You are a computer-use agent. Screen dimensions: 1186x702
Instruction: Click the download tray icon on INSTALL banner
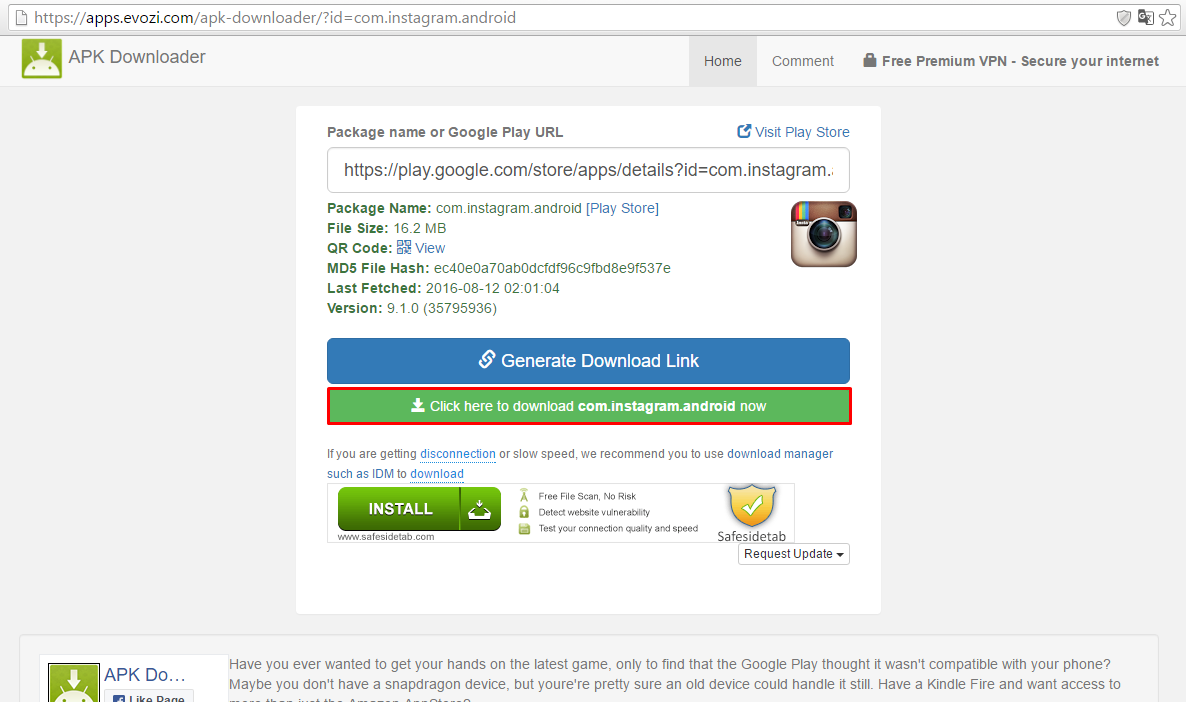coord(480,509)
